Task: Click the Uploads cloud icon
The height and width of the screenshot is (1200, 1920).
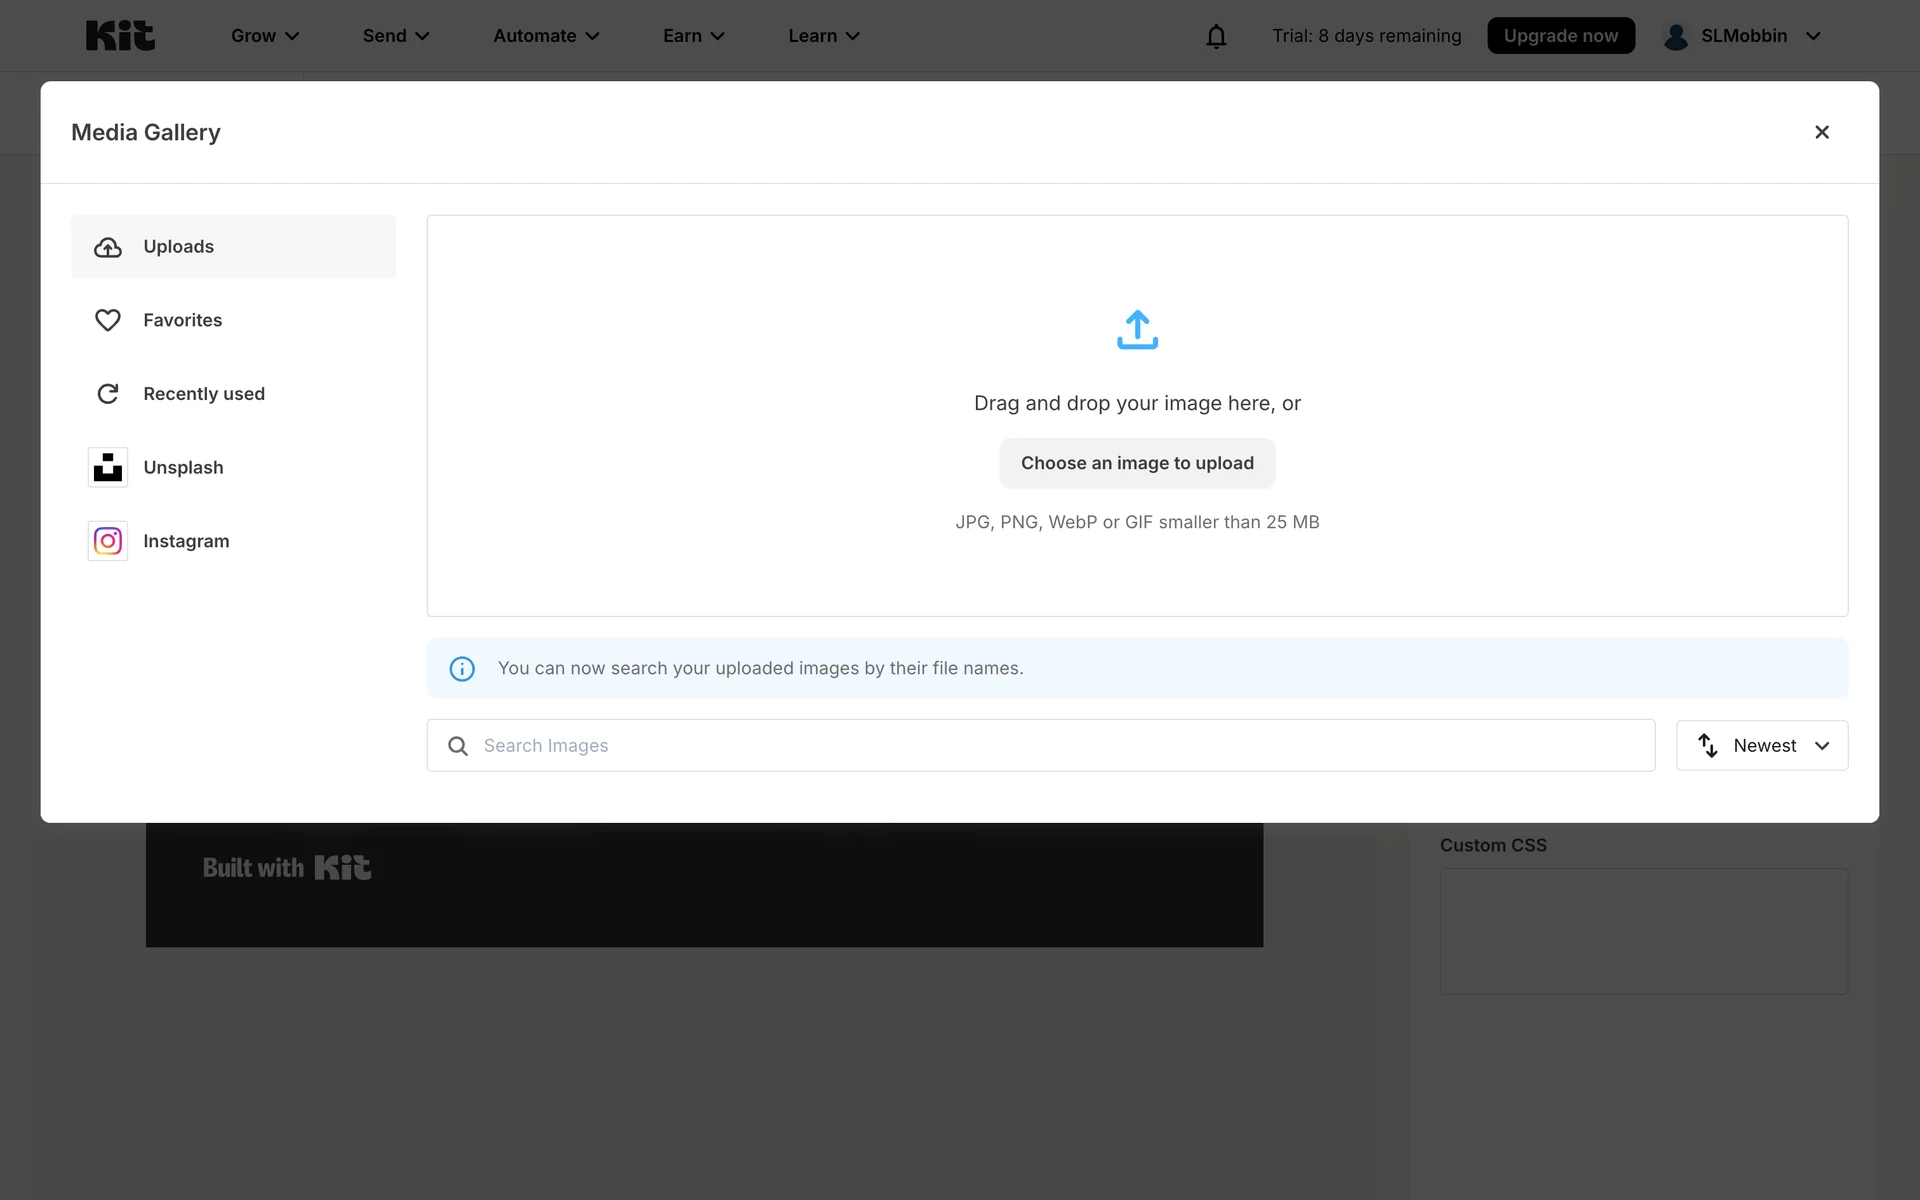Action: (108, 247)
